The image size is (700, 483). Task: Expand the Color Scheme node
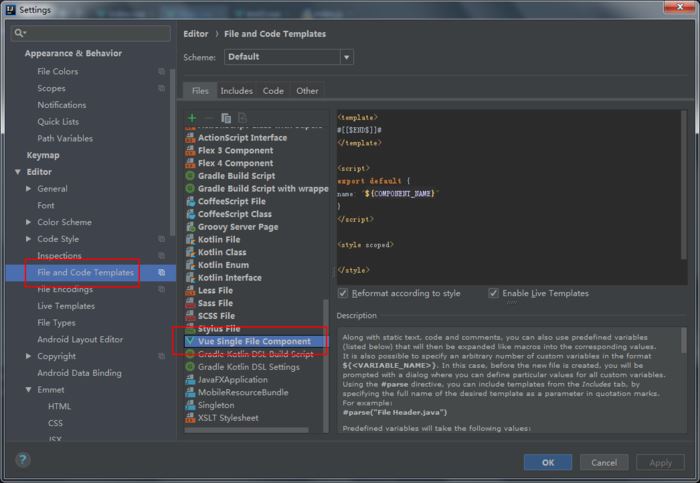coord(29,222)
